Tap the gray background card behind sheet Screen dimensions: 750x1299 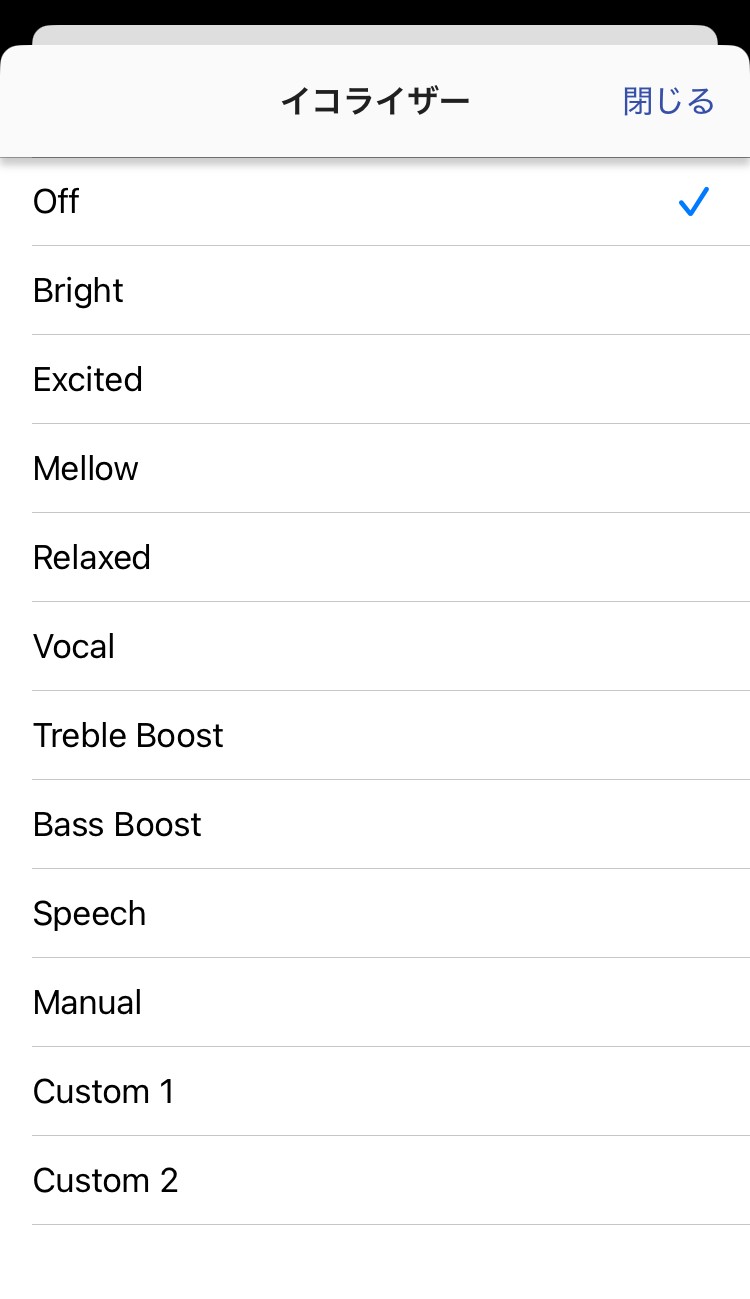pyautogui.click(x=375, y=34)
